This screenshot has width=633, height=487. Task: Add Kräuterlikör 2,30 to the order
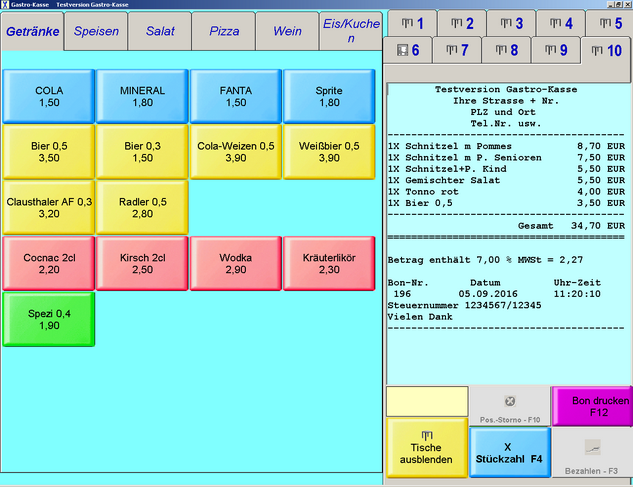329,263
